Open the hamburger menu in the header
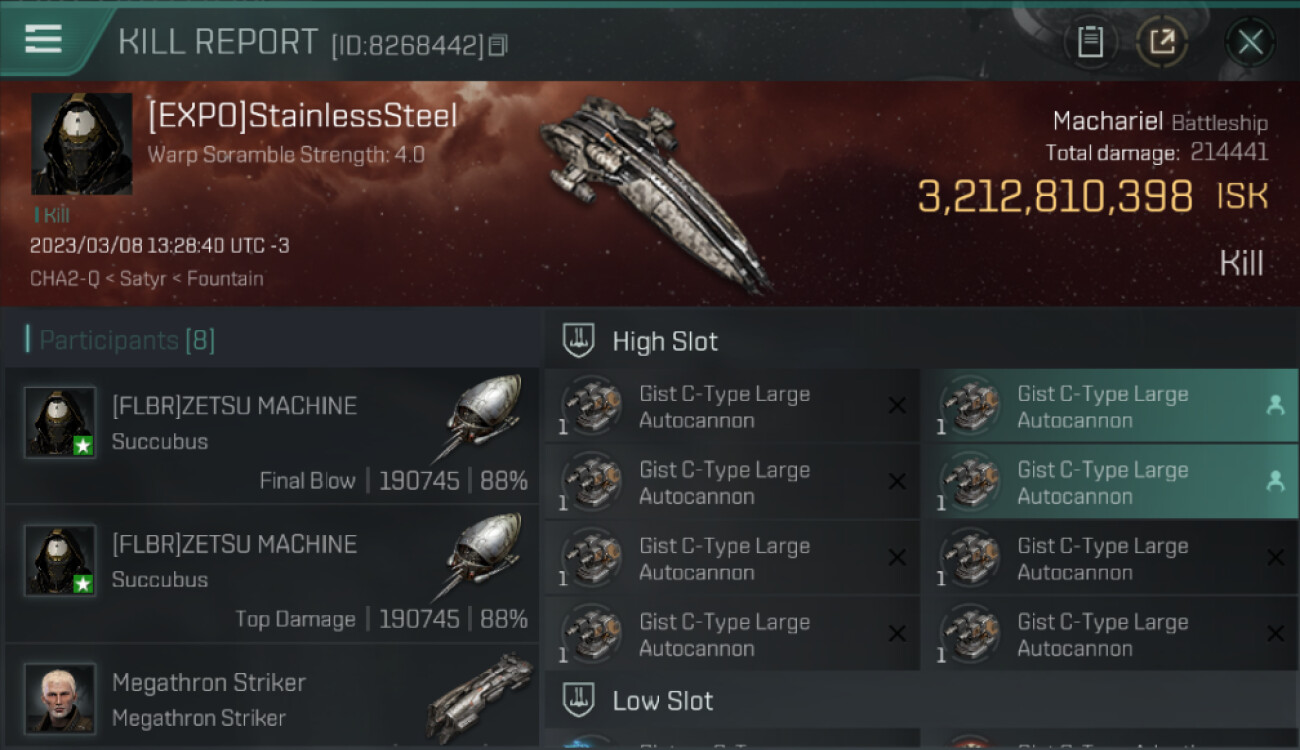 pyautogui.click(x=43, y=39)
